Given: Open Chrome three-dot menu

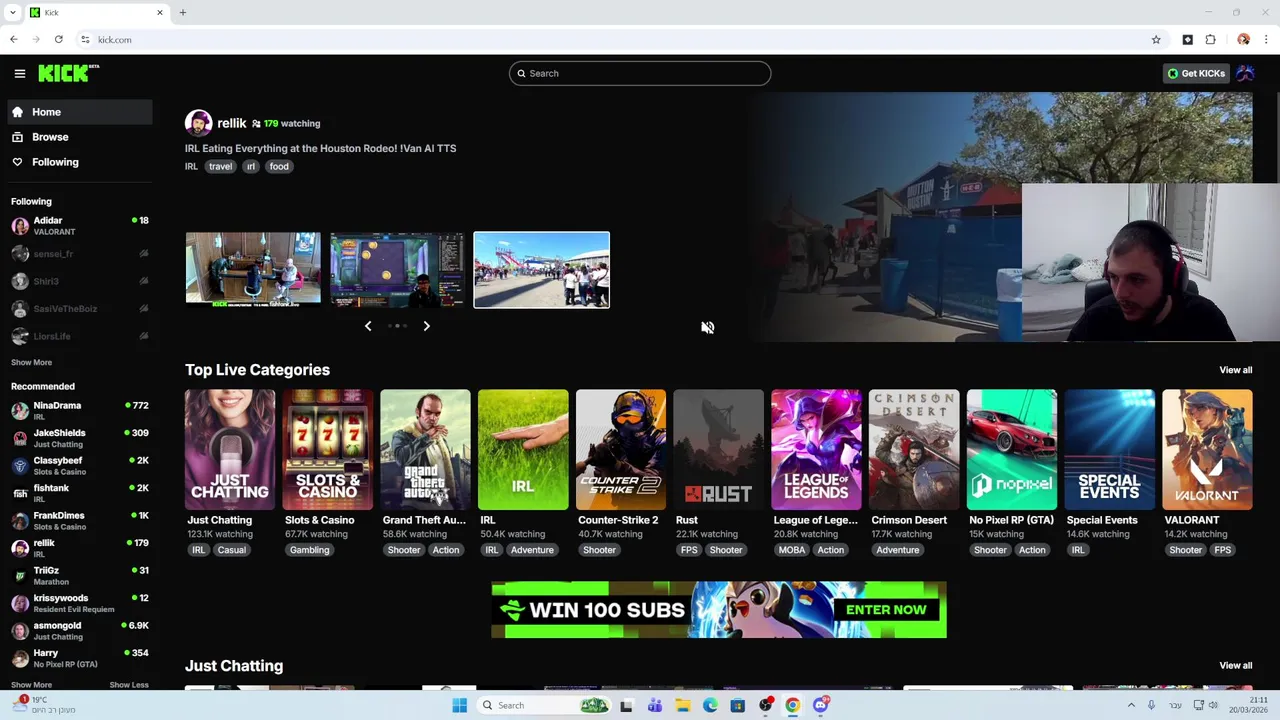Looking at the screenshot, I should 1266,40.
